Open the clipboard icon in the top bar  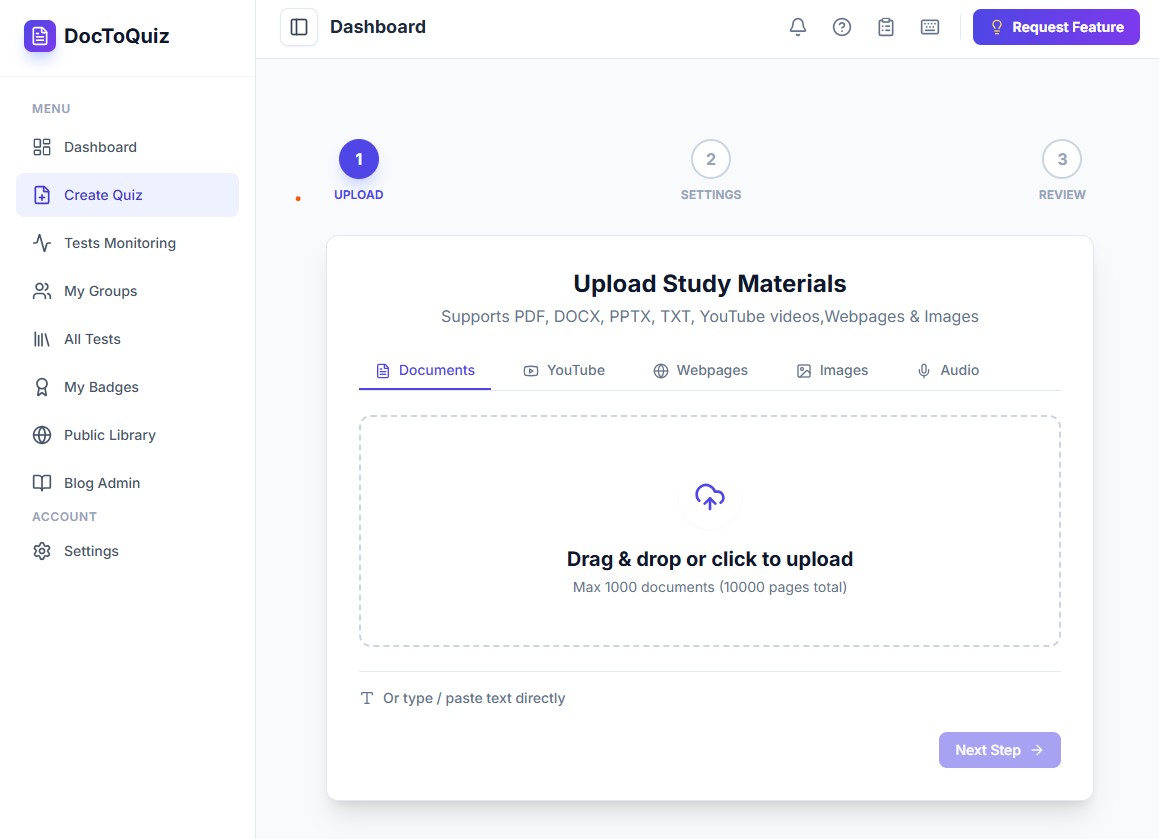click(885, 27)
